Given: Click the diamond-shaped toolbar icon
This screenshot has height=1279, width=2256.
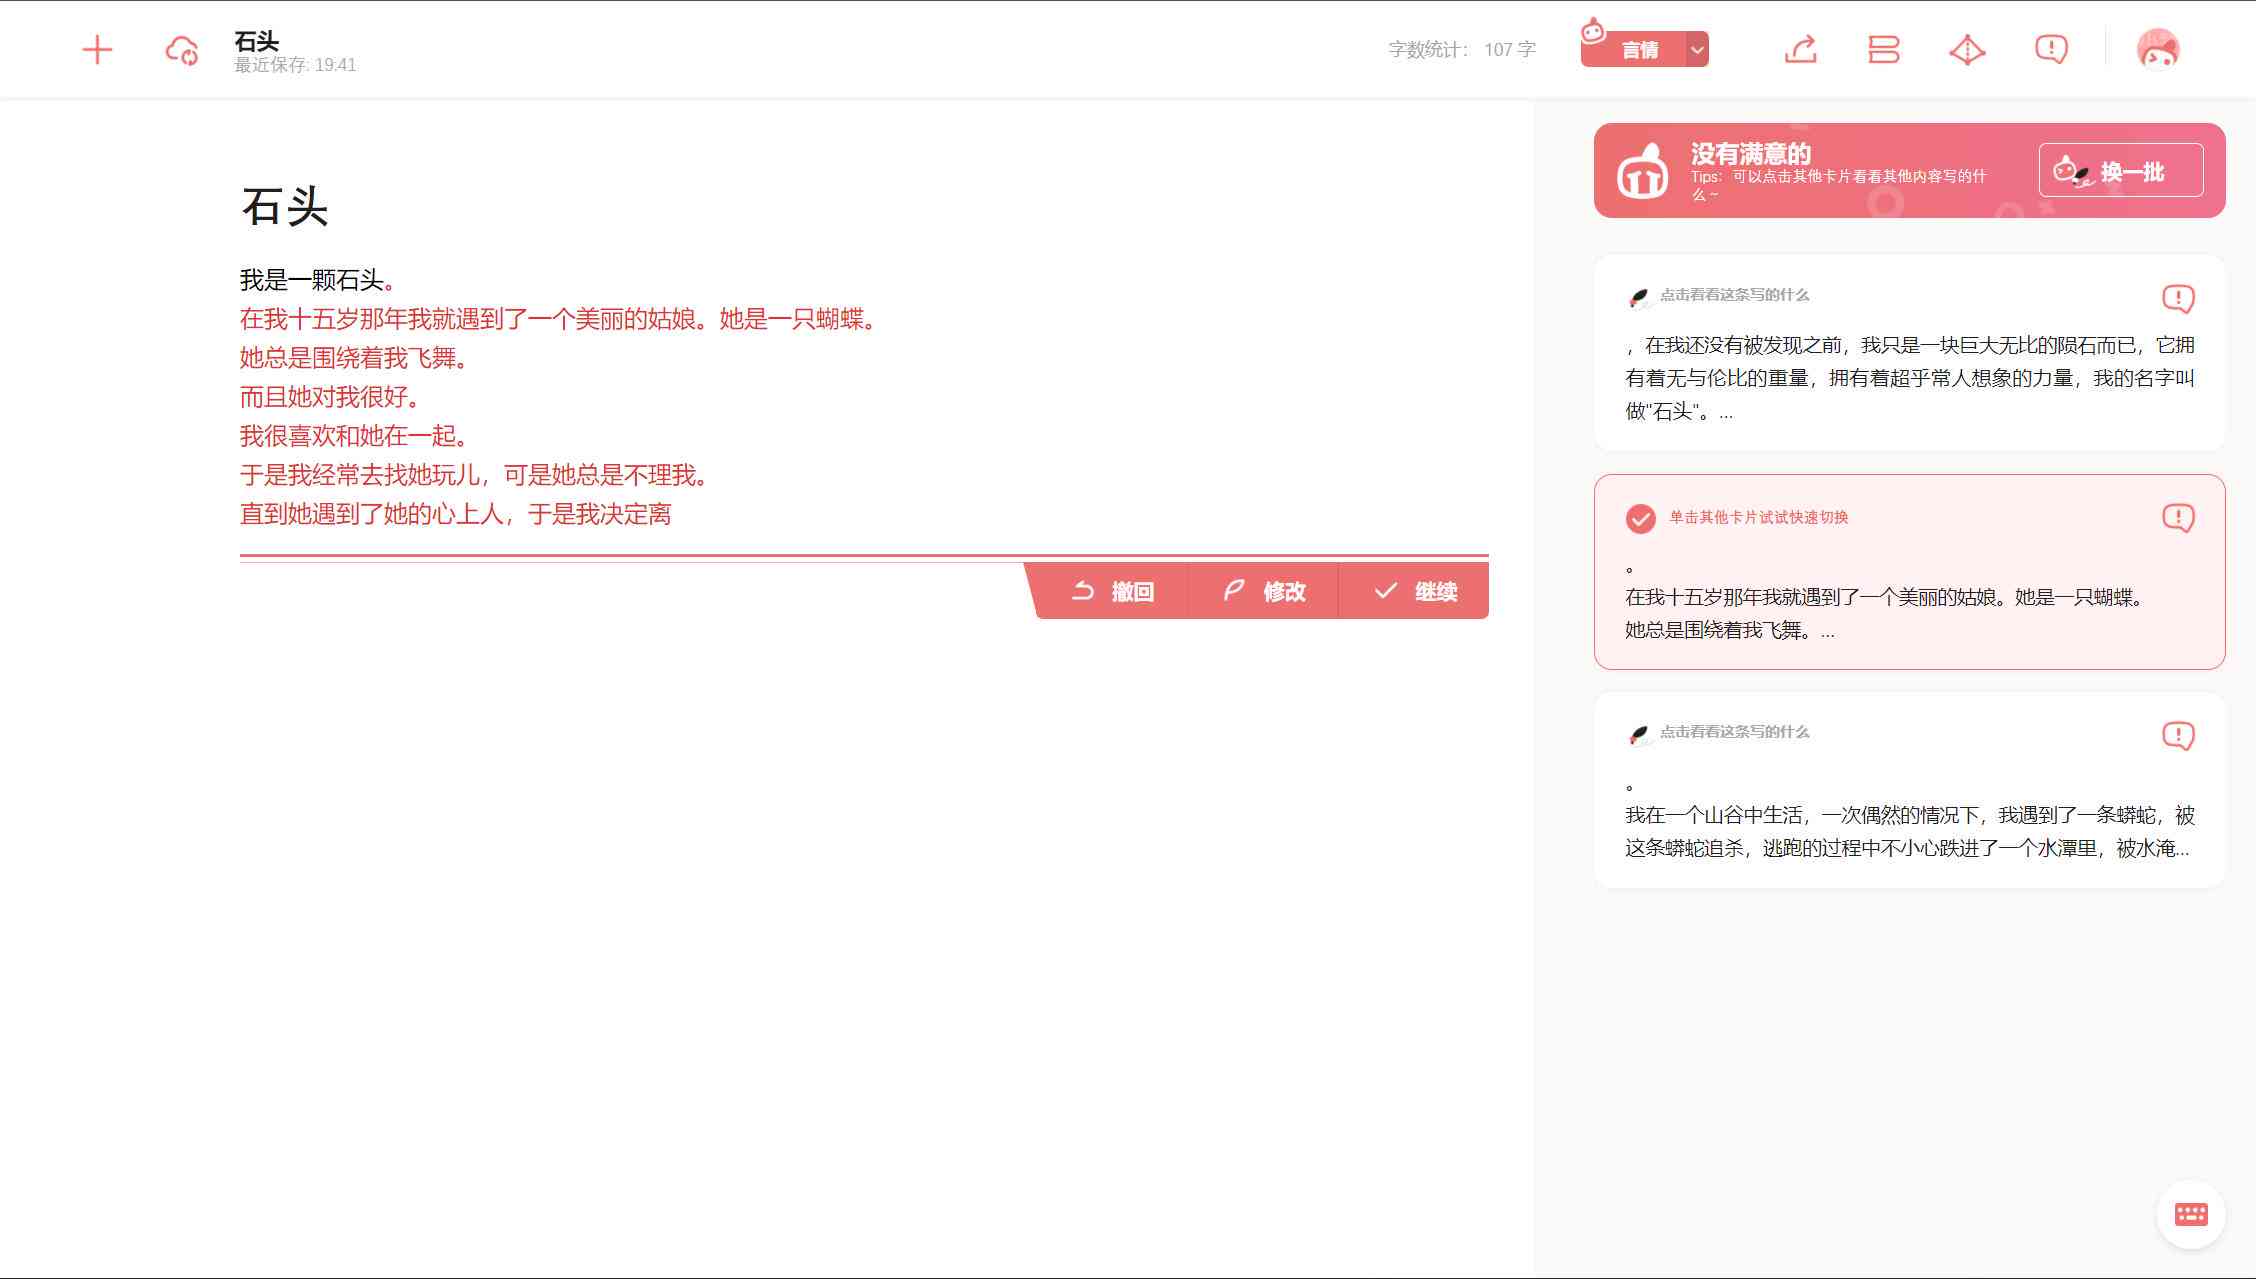Looking at the screenshot, I should 1967,49.
